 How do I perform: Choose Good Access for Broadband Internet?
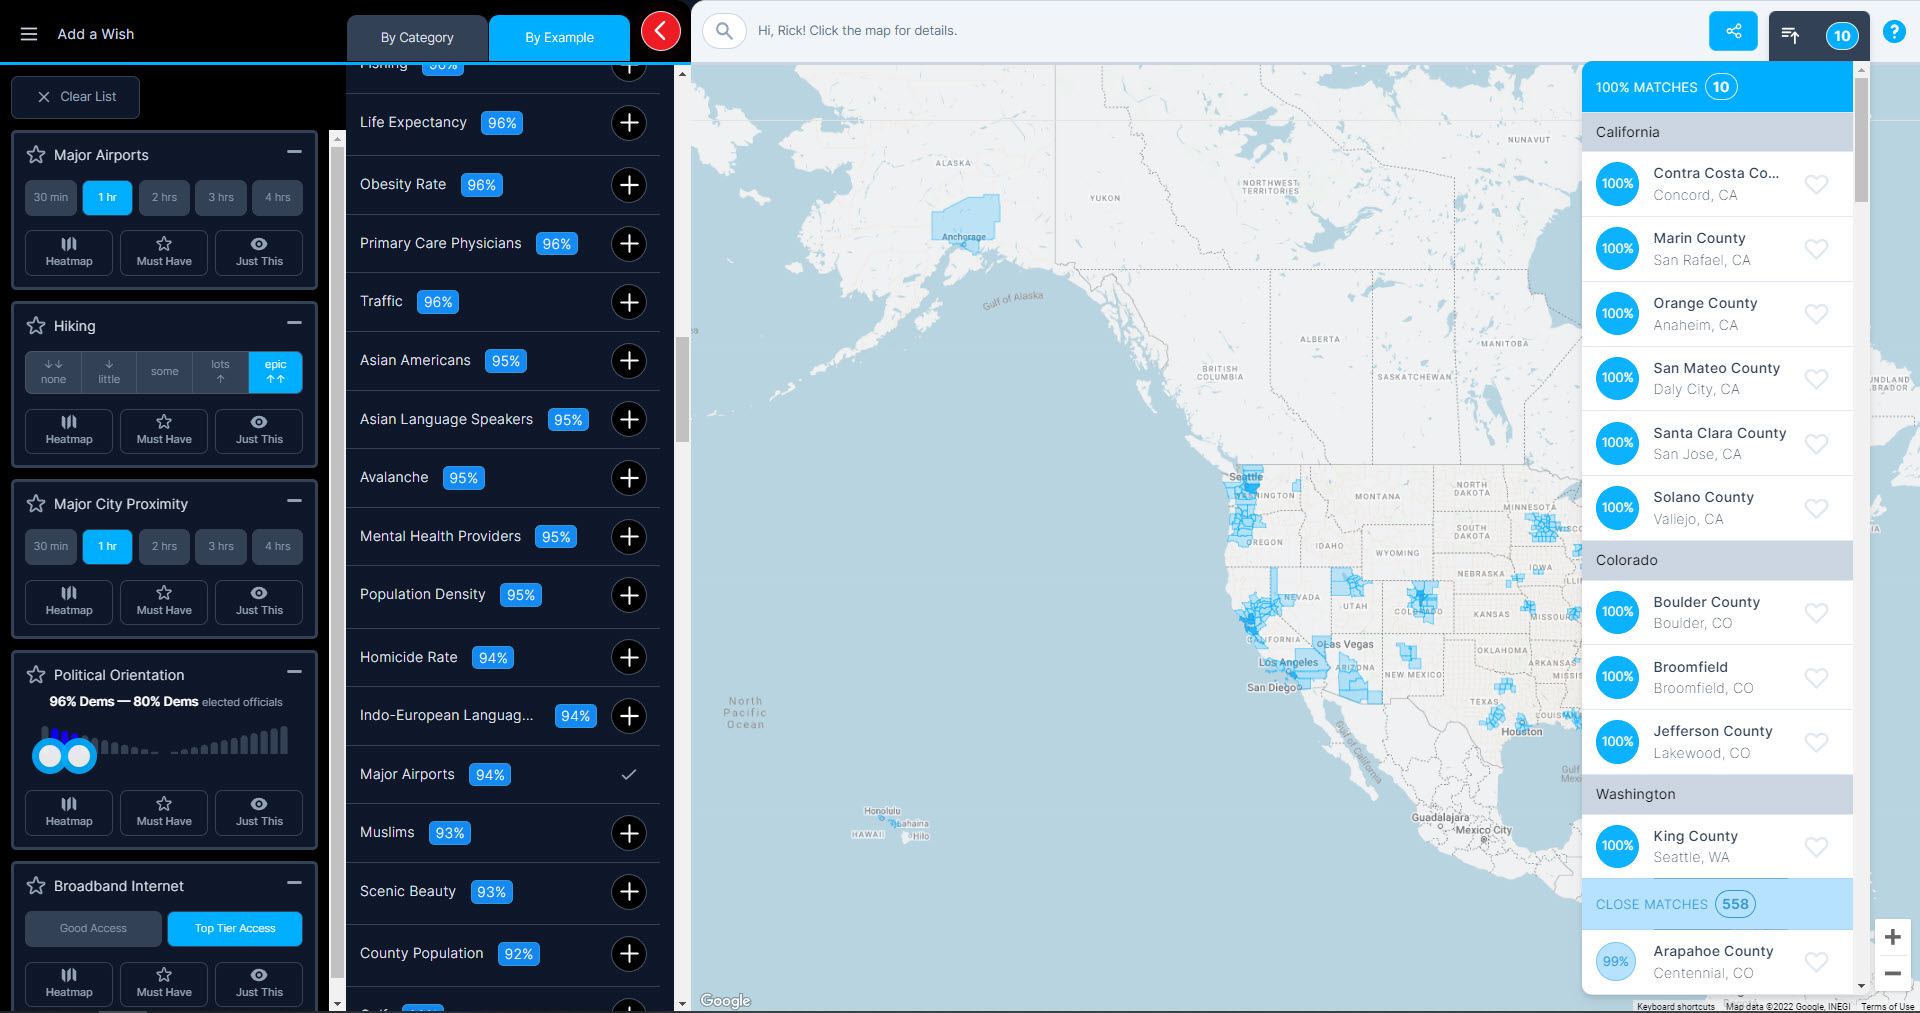tap(93, 929)
